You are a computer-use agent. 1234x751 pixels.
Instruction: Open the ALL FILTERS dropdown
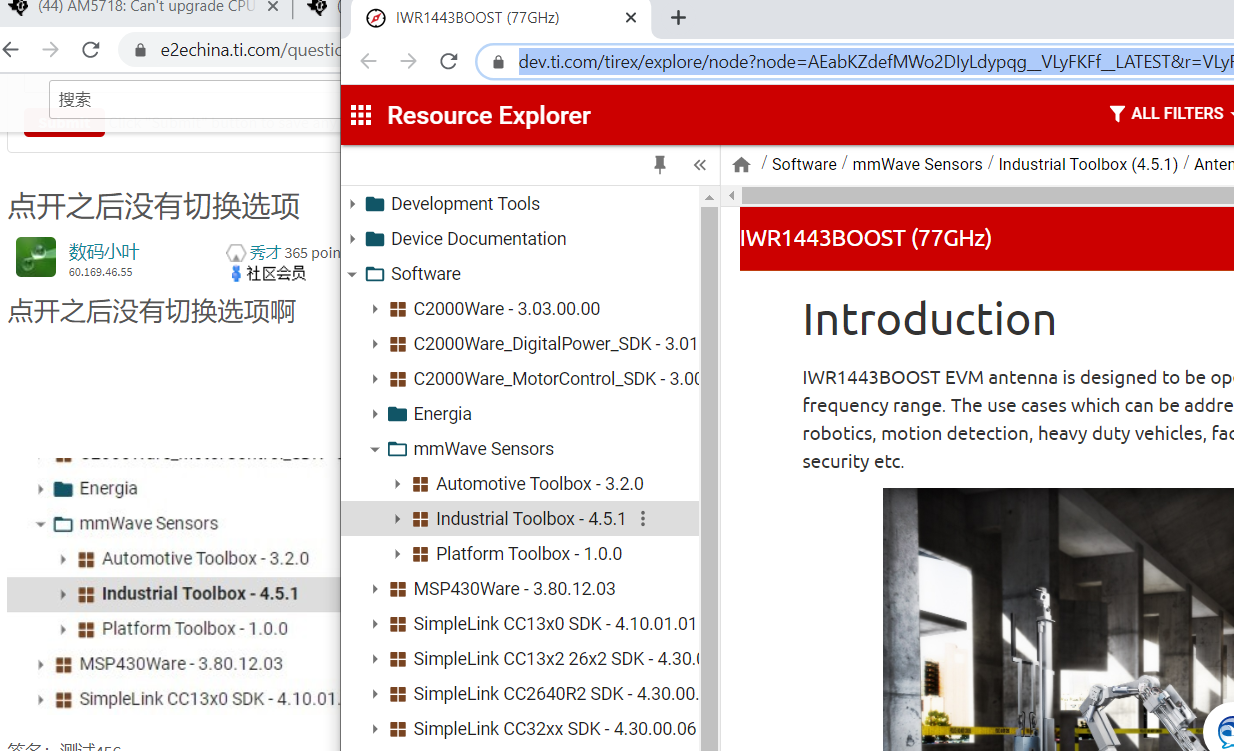click(x=1171, y=114)
